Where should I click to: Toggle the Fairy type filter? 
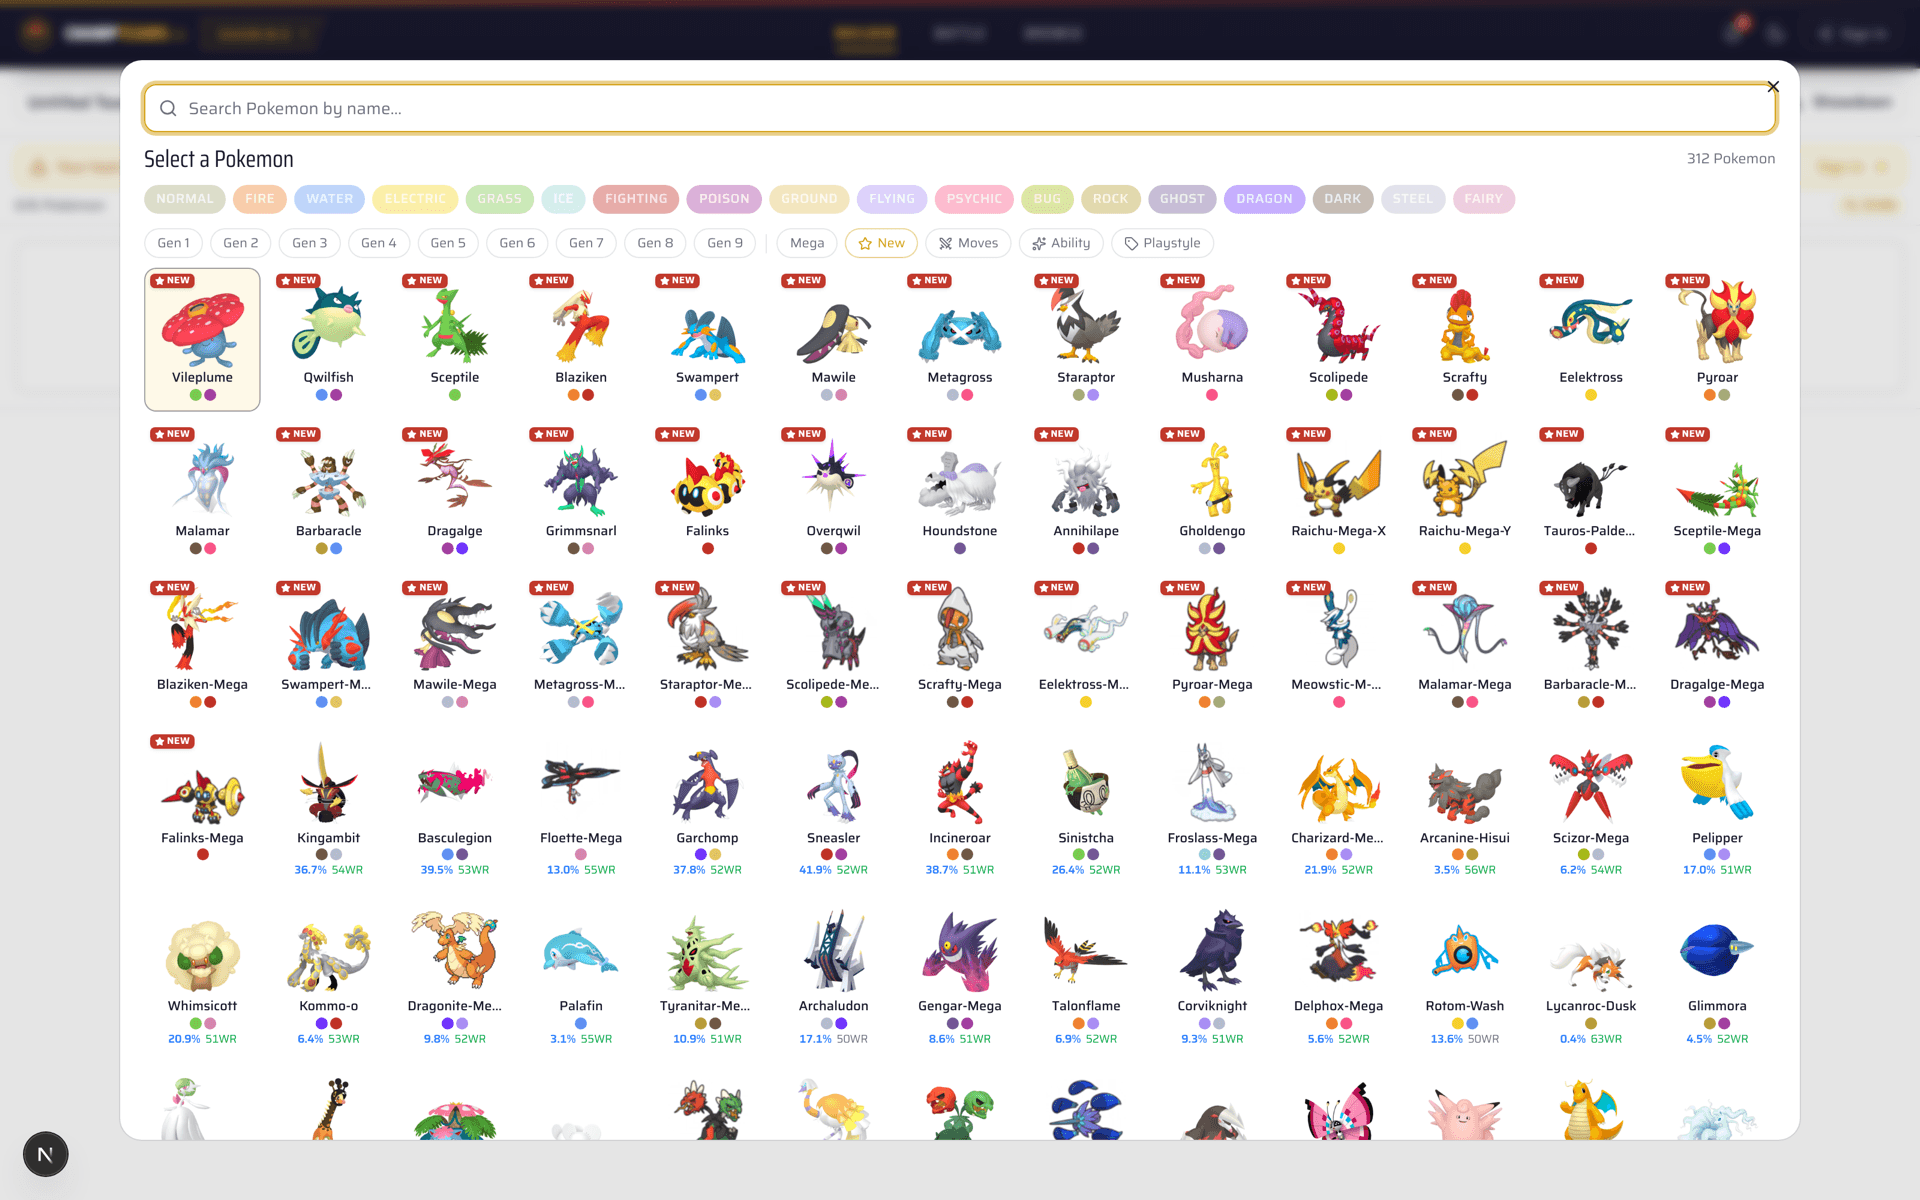1483,199
